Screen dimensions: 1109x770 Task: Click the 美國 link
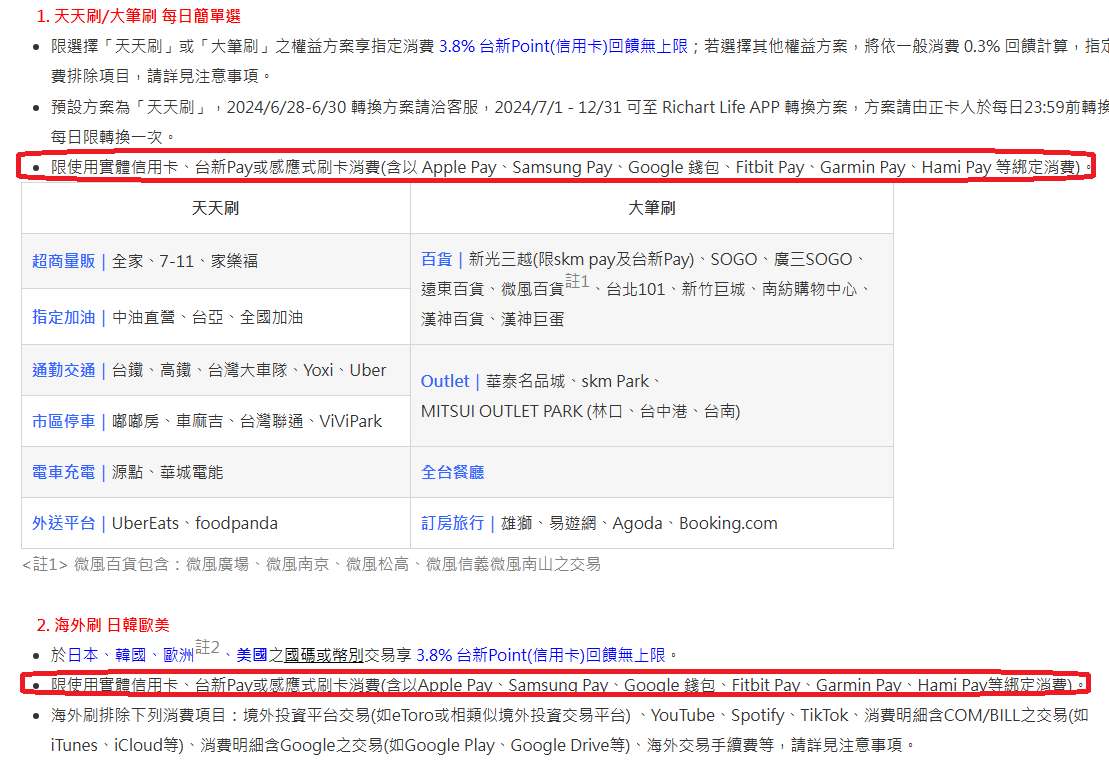(252, 655)
